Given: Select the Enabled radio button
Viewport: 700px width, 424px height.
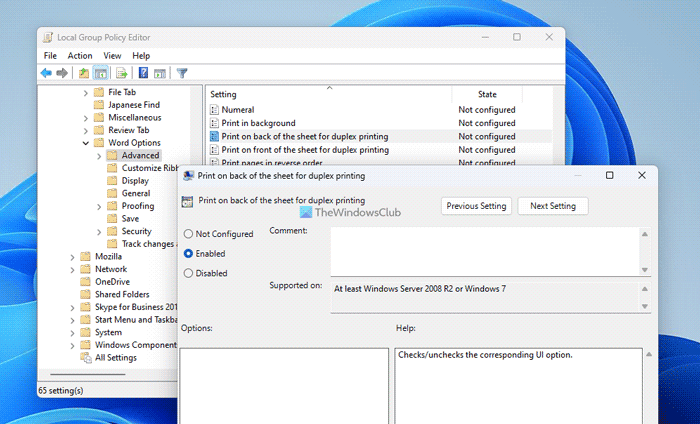Looking at the screenshot, I should point(188,254).
